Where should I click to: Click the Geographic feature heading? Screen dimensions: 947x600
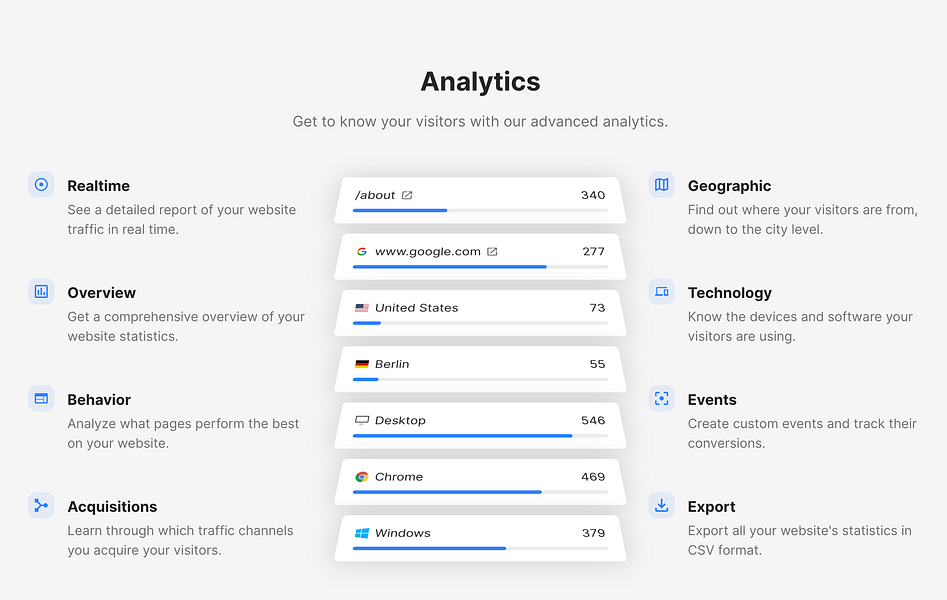coord(729,185)
